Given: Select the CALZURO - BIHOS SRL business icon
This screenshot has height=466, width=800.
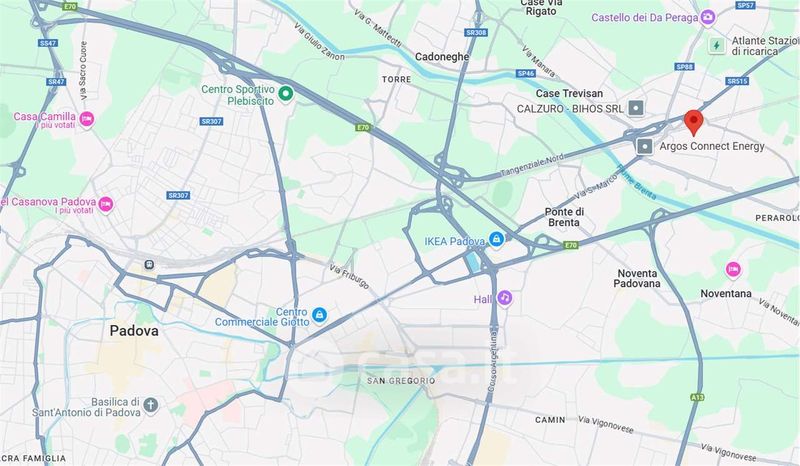Looking at the screenshot, I should [636, 108].
